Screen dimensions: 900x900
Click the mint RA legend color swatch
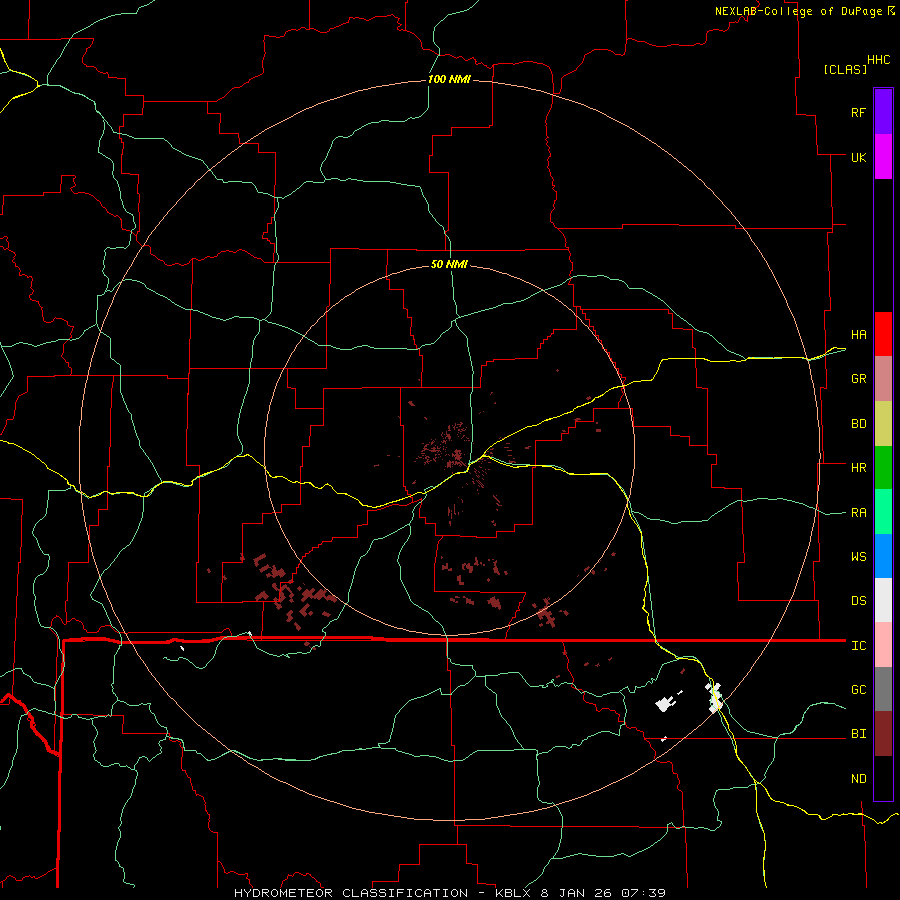pyautogui.click(x=883, y=512)
